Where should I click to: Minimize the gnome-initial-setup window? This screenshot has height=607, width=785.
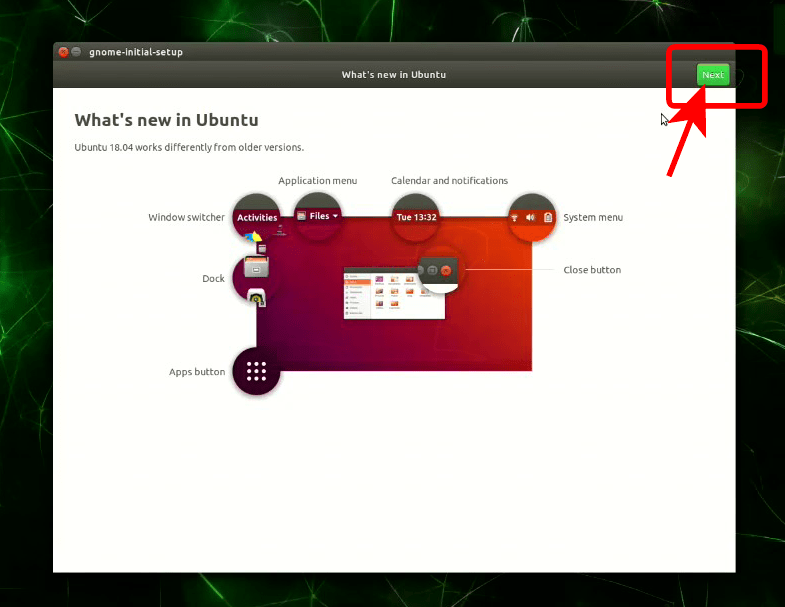(76, 52)
